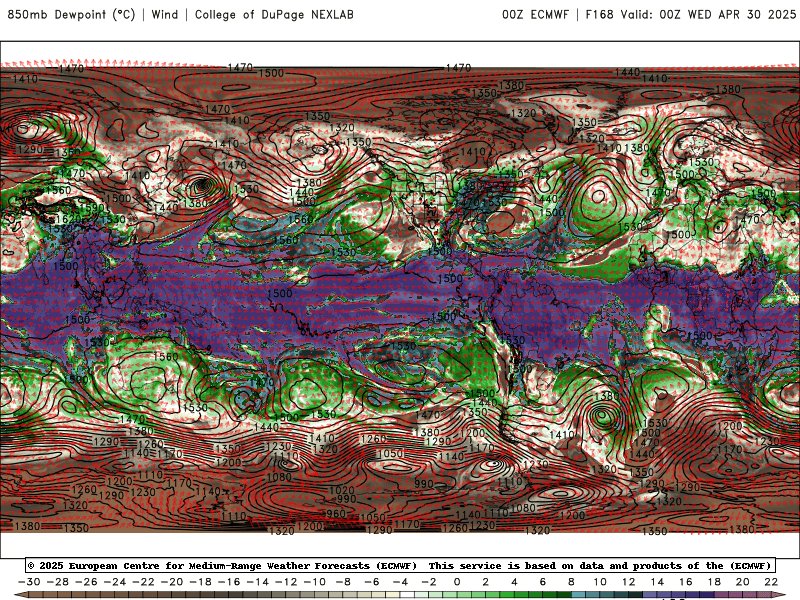
Task: Click the 1590 contour label on the map
Action: tap(92, 208)
